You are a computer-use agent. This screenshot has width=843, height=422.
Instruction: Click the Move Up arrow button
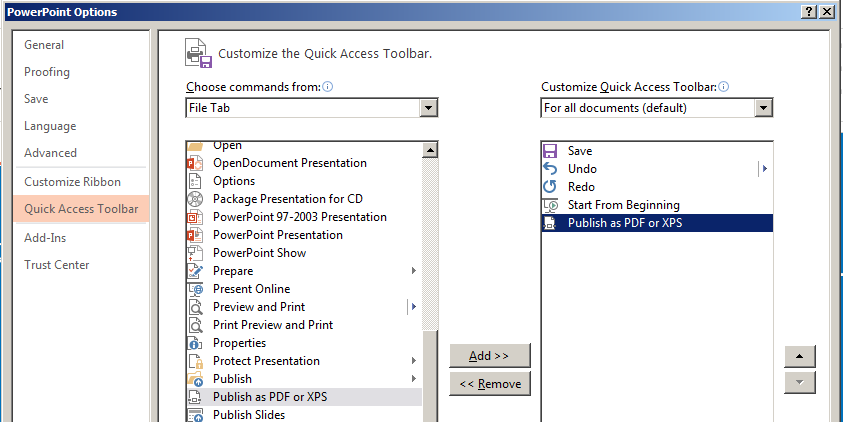click(800, 356)
